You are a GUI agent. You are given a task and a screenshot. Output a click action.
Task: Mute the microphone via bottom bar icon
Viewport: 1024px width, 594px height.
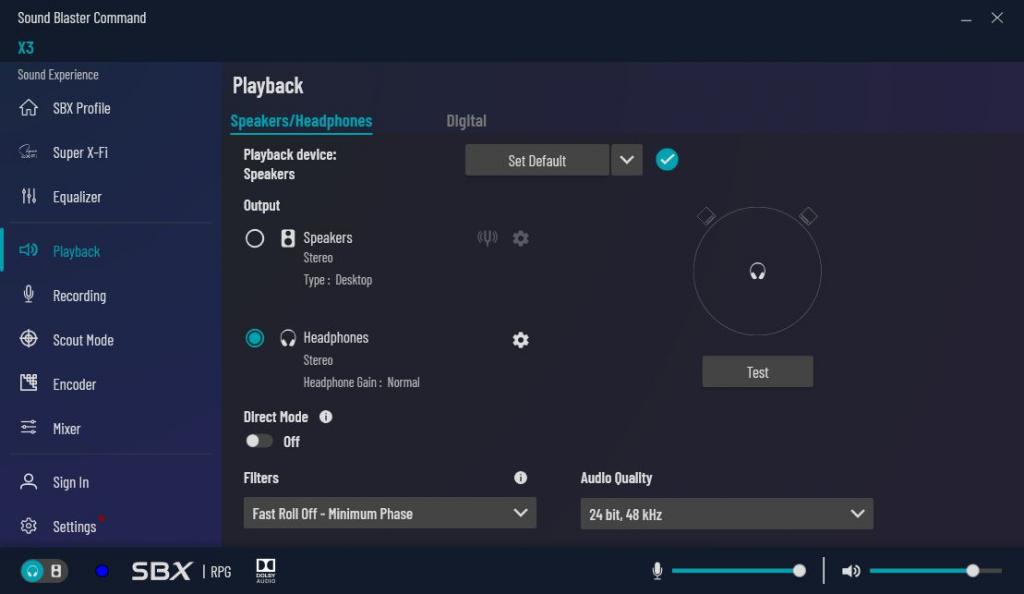pyautogui.click(x=657, y=571)
